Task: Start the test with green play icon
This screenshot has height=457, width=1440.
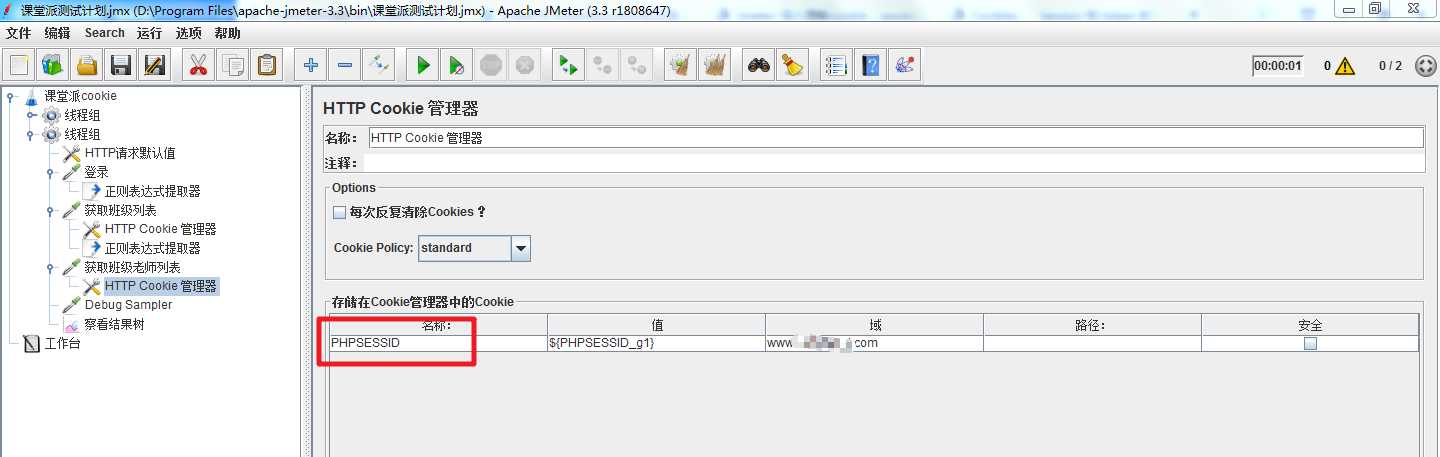Action: 423,65
